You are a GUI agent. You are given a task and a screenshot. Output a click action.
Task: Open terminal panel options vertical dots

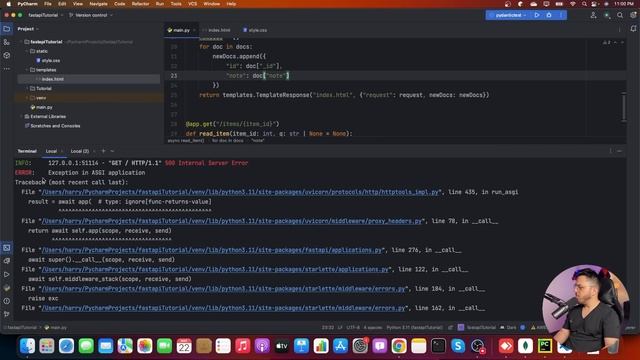click(x=611, y=151)
